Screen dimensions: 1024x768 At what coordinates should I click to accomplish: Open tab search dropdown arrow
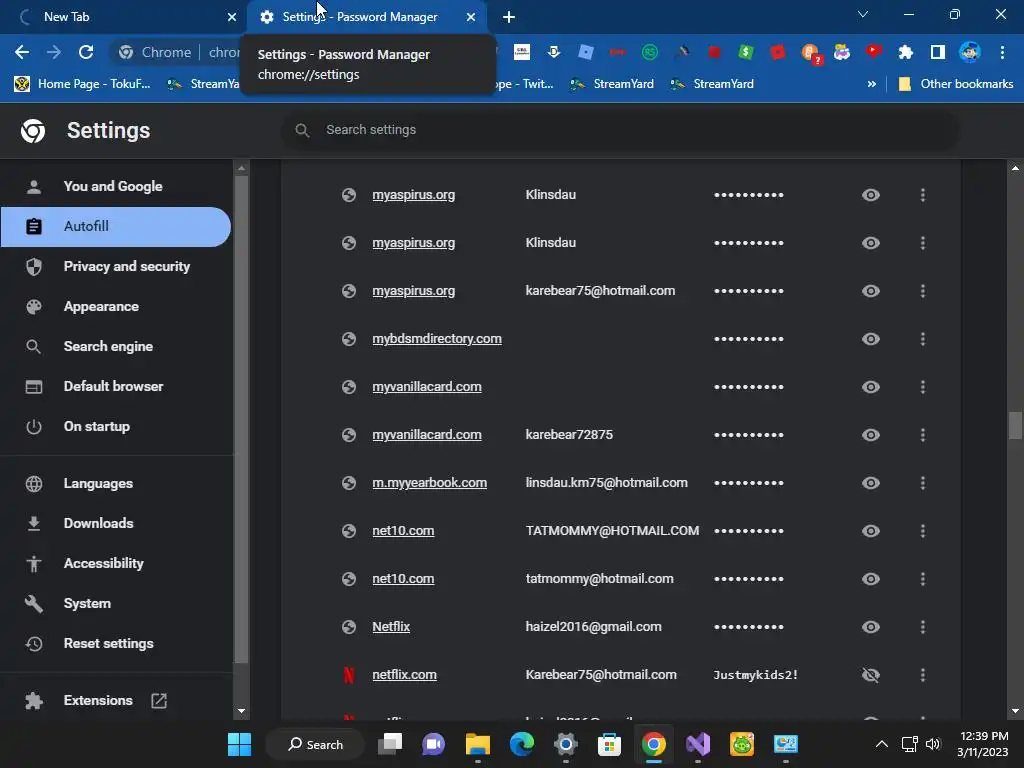click(863, 14)
